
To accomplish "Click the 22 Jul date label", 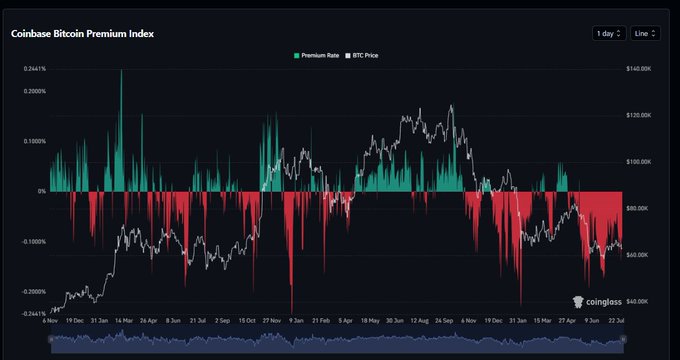I will coord(616,321).
